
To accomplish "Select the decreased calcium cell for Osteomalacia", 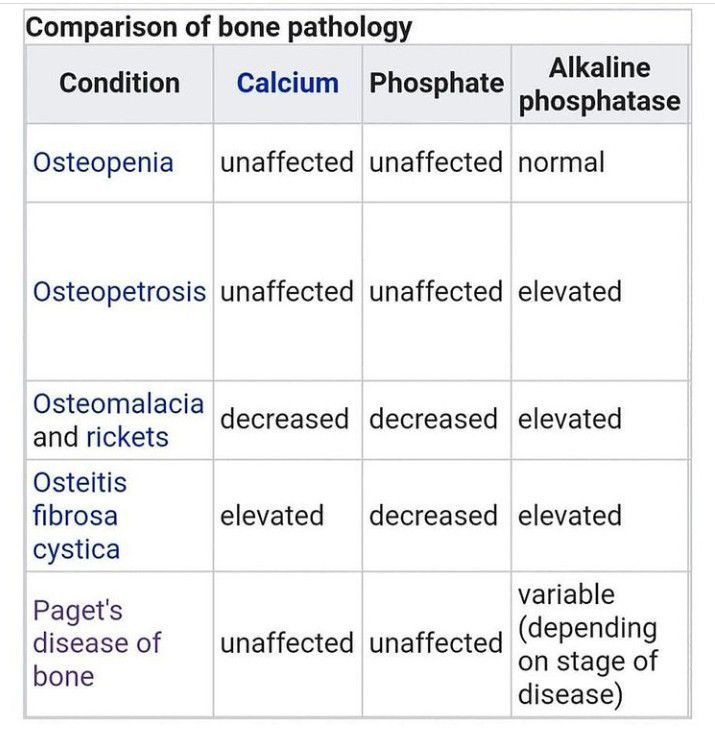I will pyautogui.click(x=284, y=419).
